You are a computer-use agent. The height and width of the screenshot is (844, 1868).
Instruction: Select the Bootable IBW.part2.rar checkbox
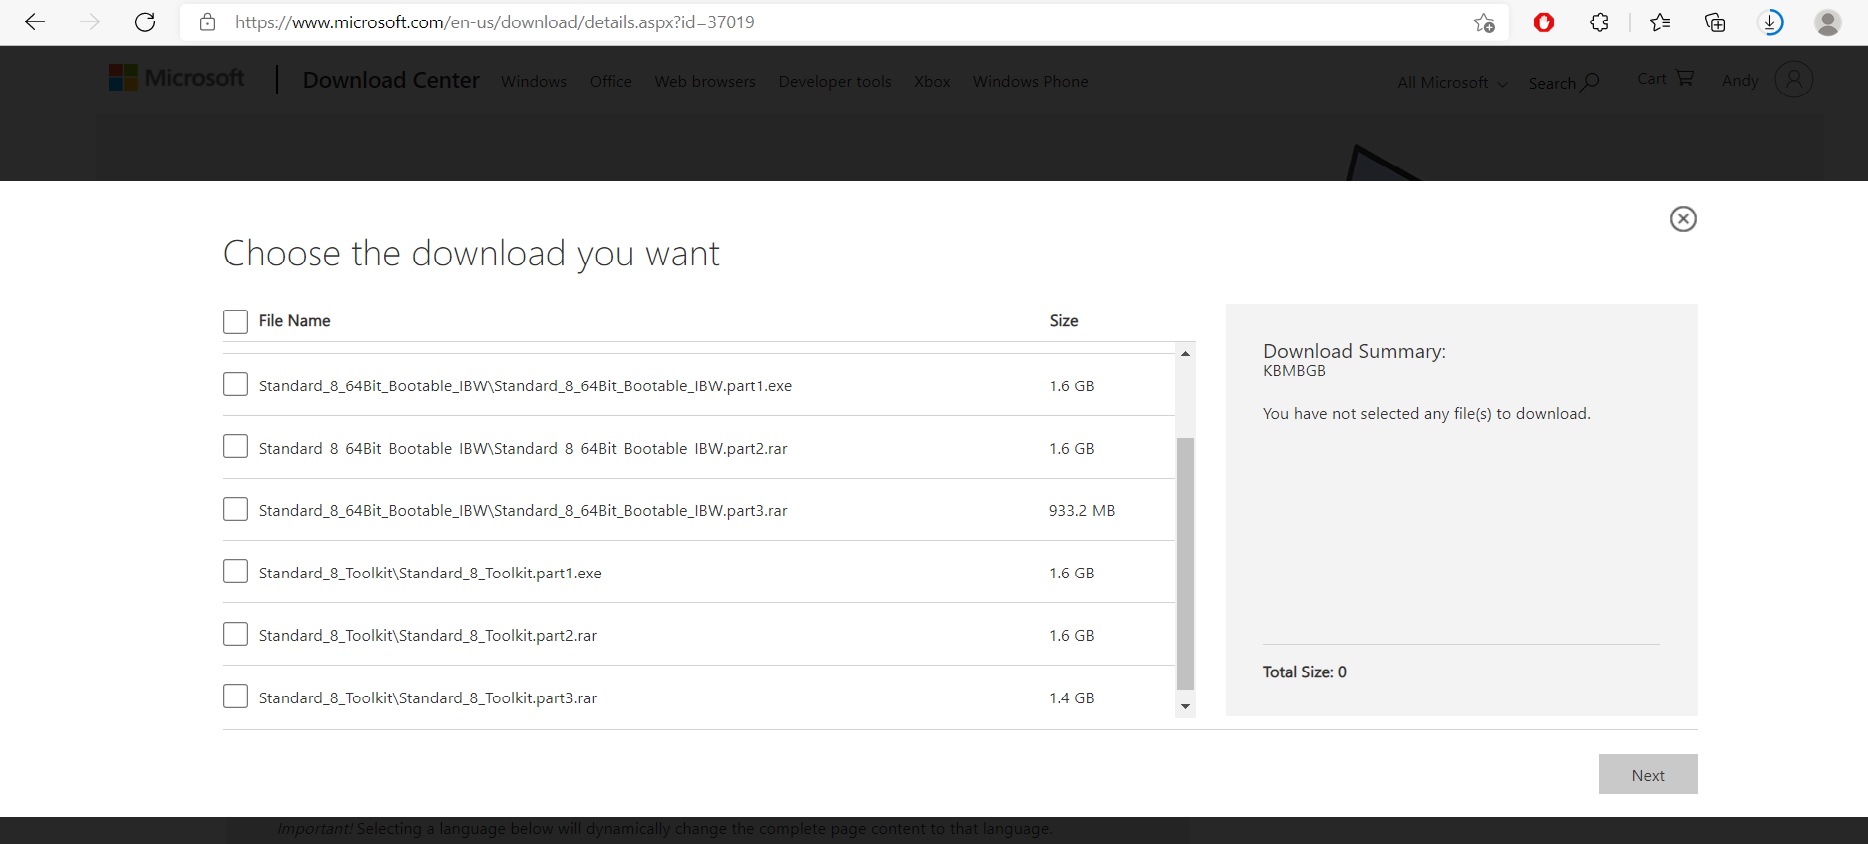pos(235,446)
